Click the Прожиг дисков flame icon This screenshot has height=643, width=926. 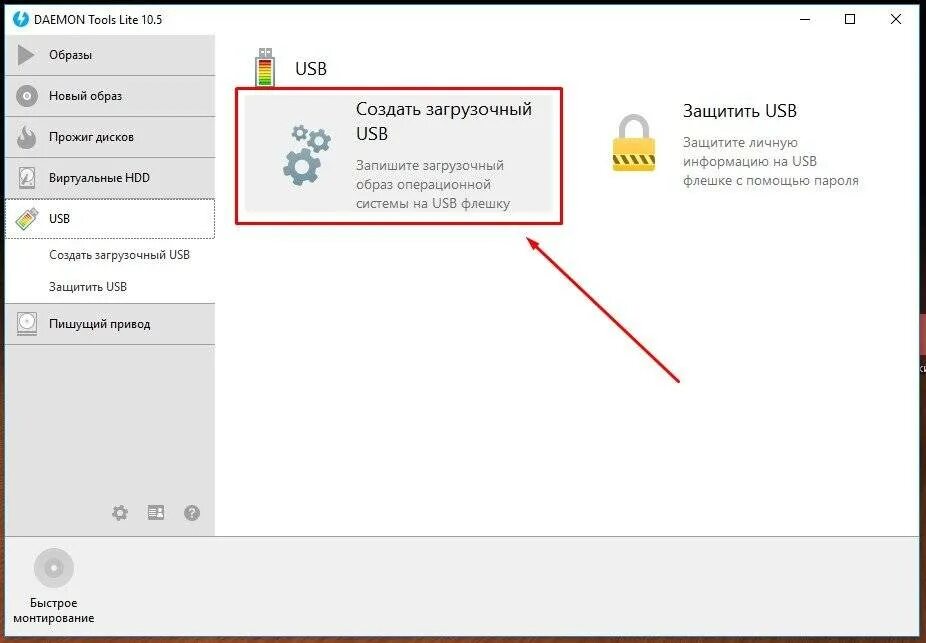27,137
